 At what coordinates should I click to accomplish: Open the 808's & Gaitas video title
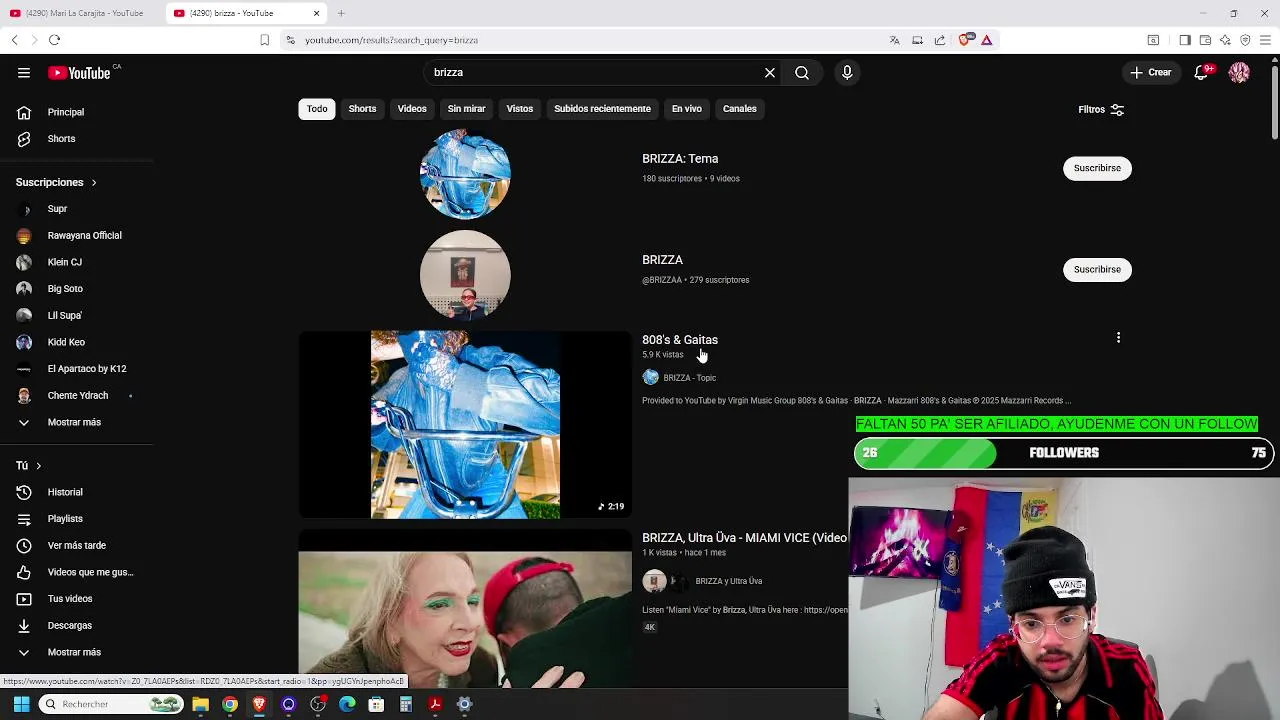[x=680, y=340]
